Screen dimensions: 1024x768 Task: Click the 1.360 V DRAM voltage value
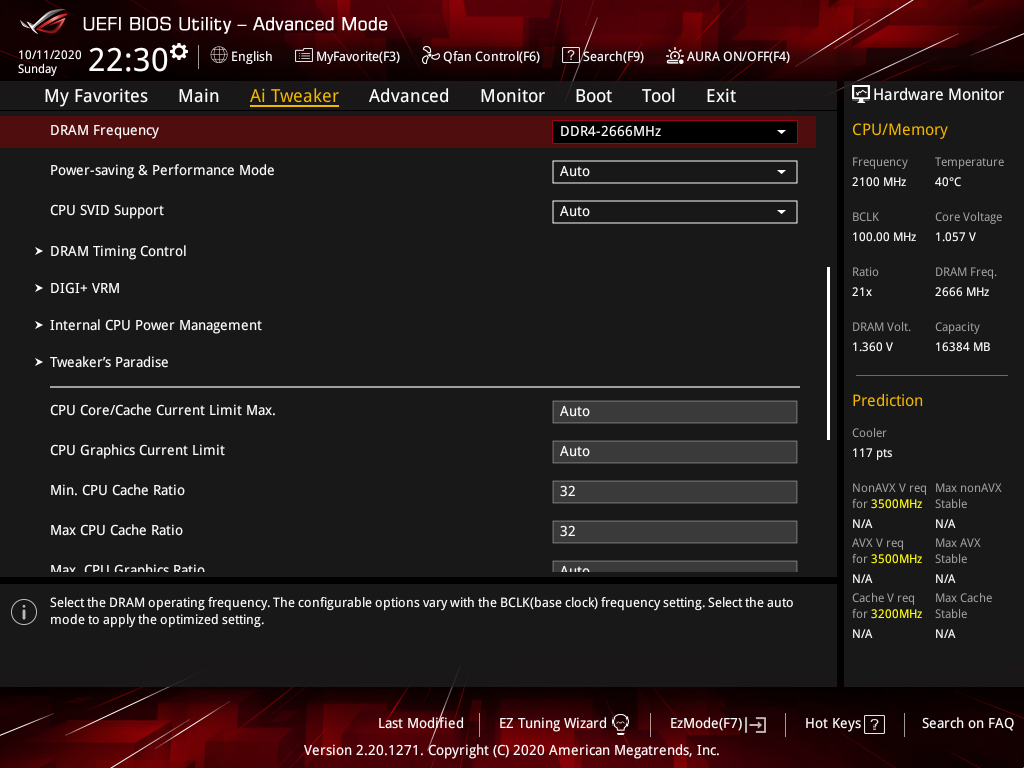click(x=872, y=347)
